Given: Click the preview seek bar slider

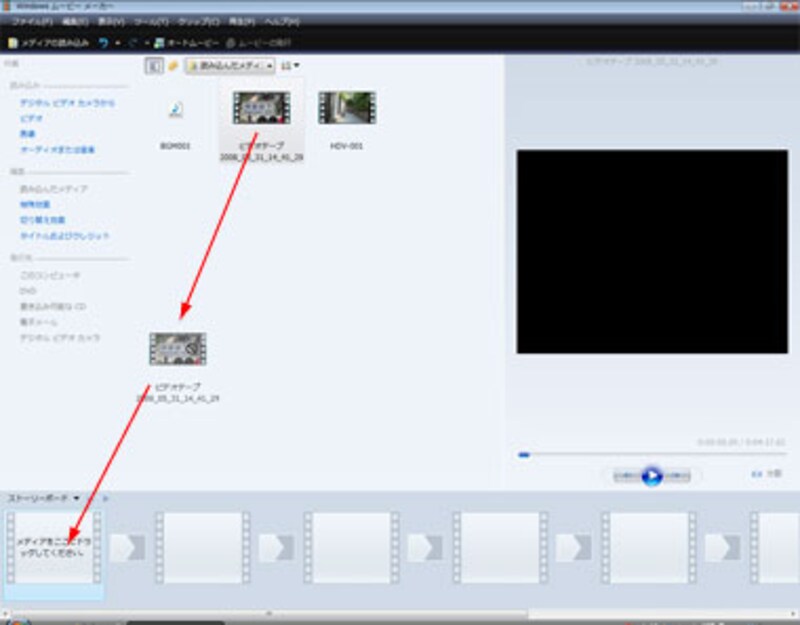Looking at the screenshot, I should click(524, 455).
